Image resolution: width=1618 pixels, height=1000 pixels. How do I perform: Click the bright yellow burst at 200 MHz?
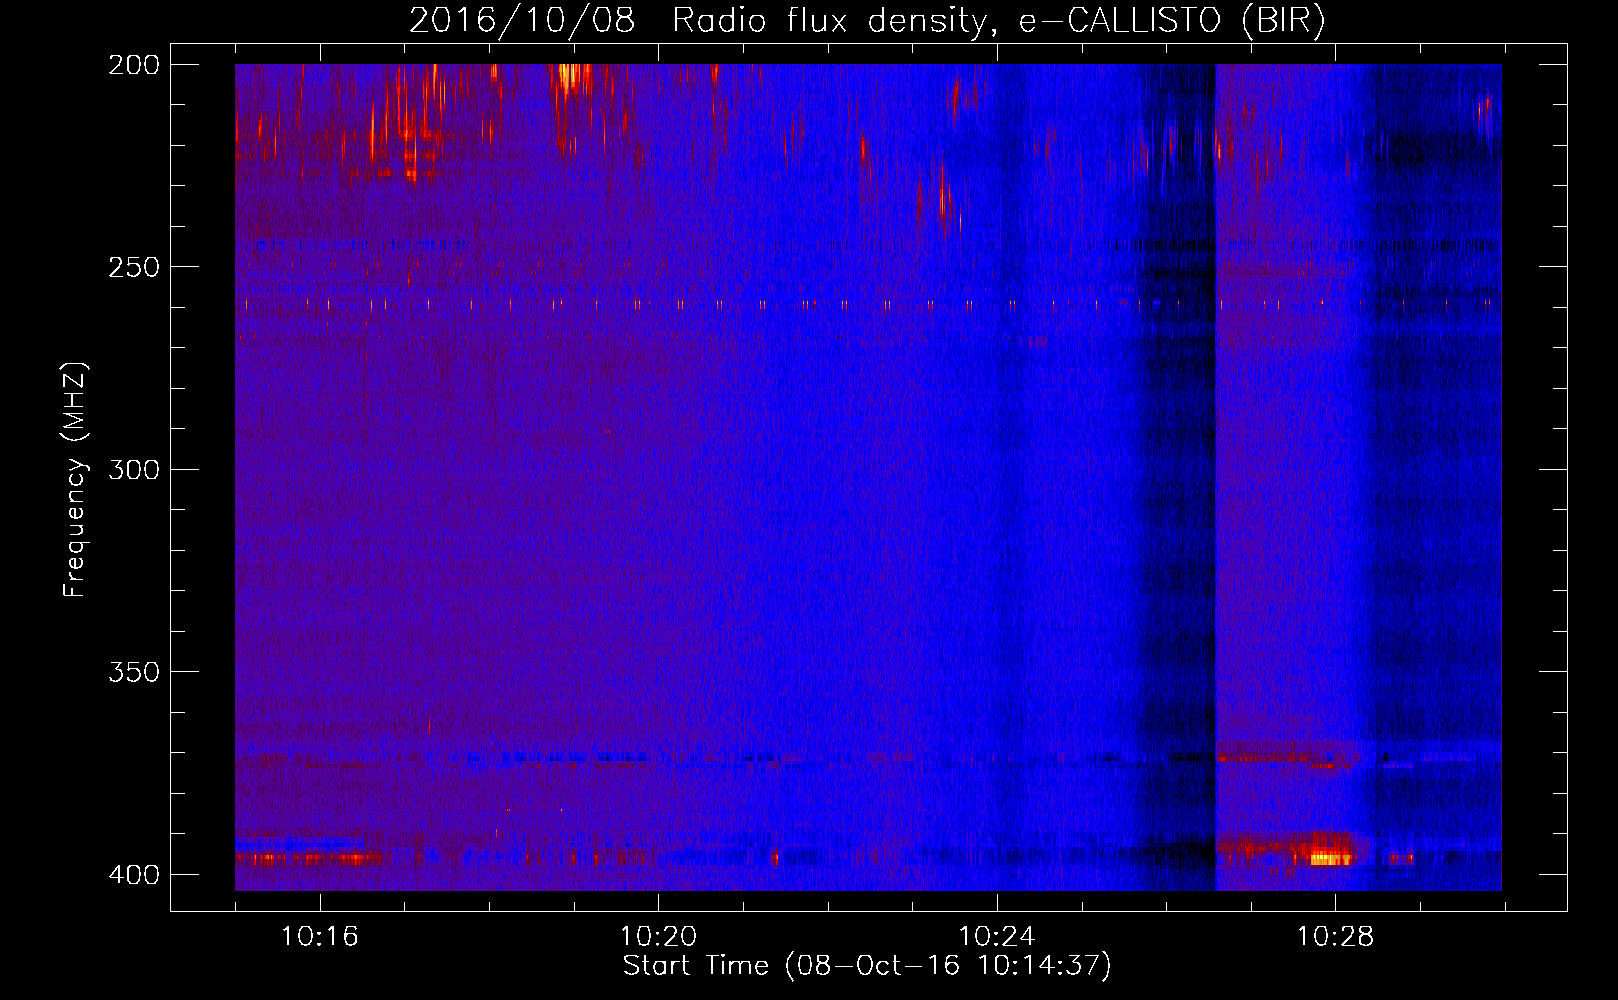(x=571, y=76)
